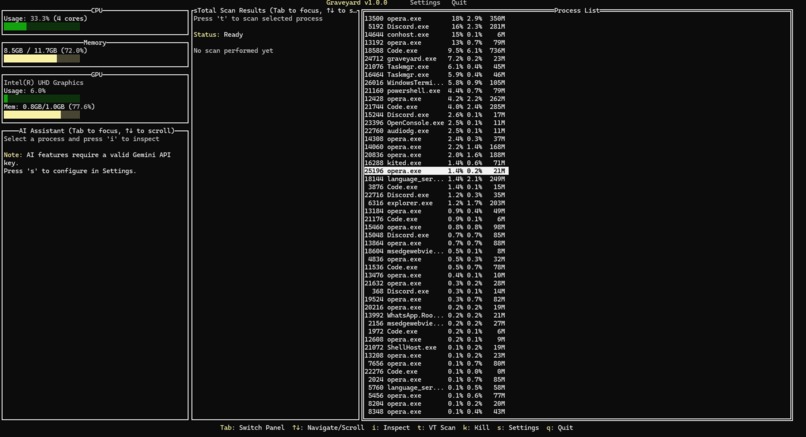This screenshot has height=437, width=806.
Task: Select Quit in the top menu bar
Action: pyautogui.click(x=459, y=3)
